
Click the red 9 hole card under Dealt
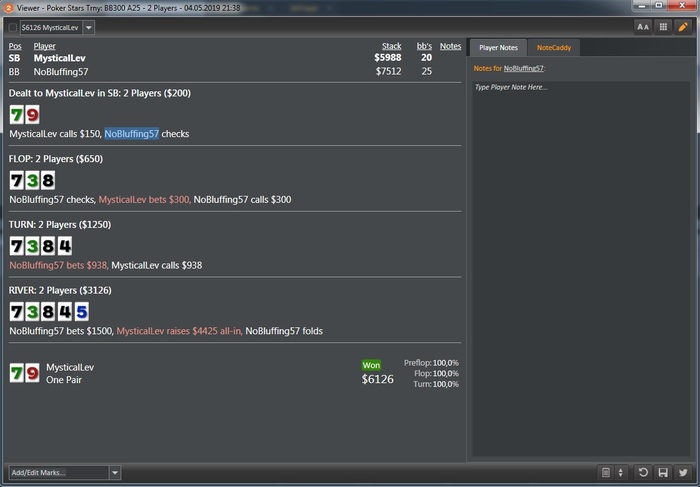[32, 115]
